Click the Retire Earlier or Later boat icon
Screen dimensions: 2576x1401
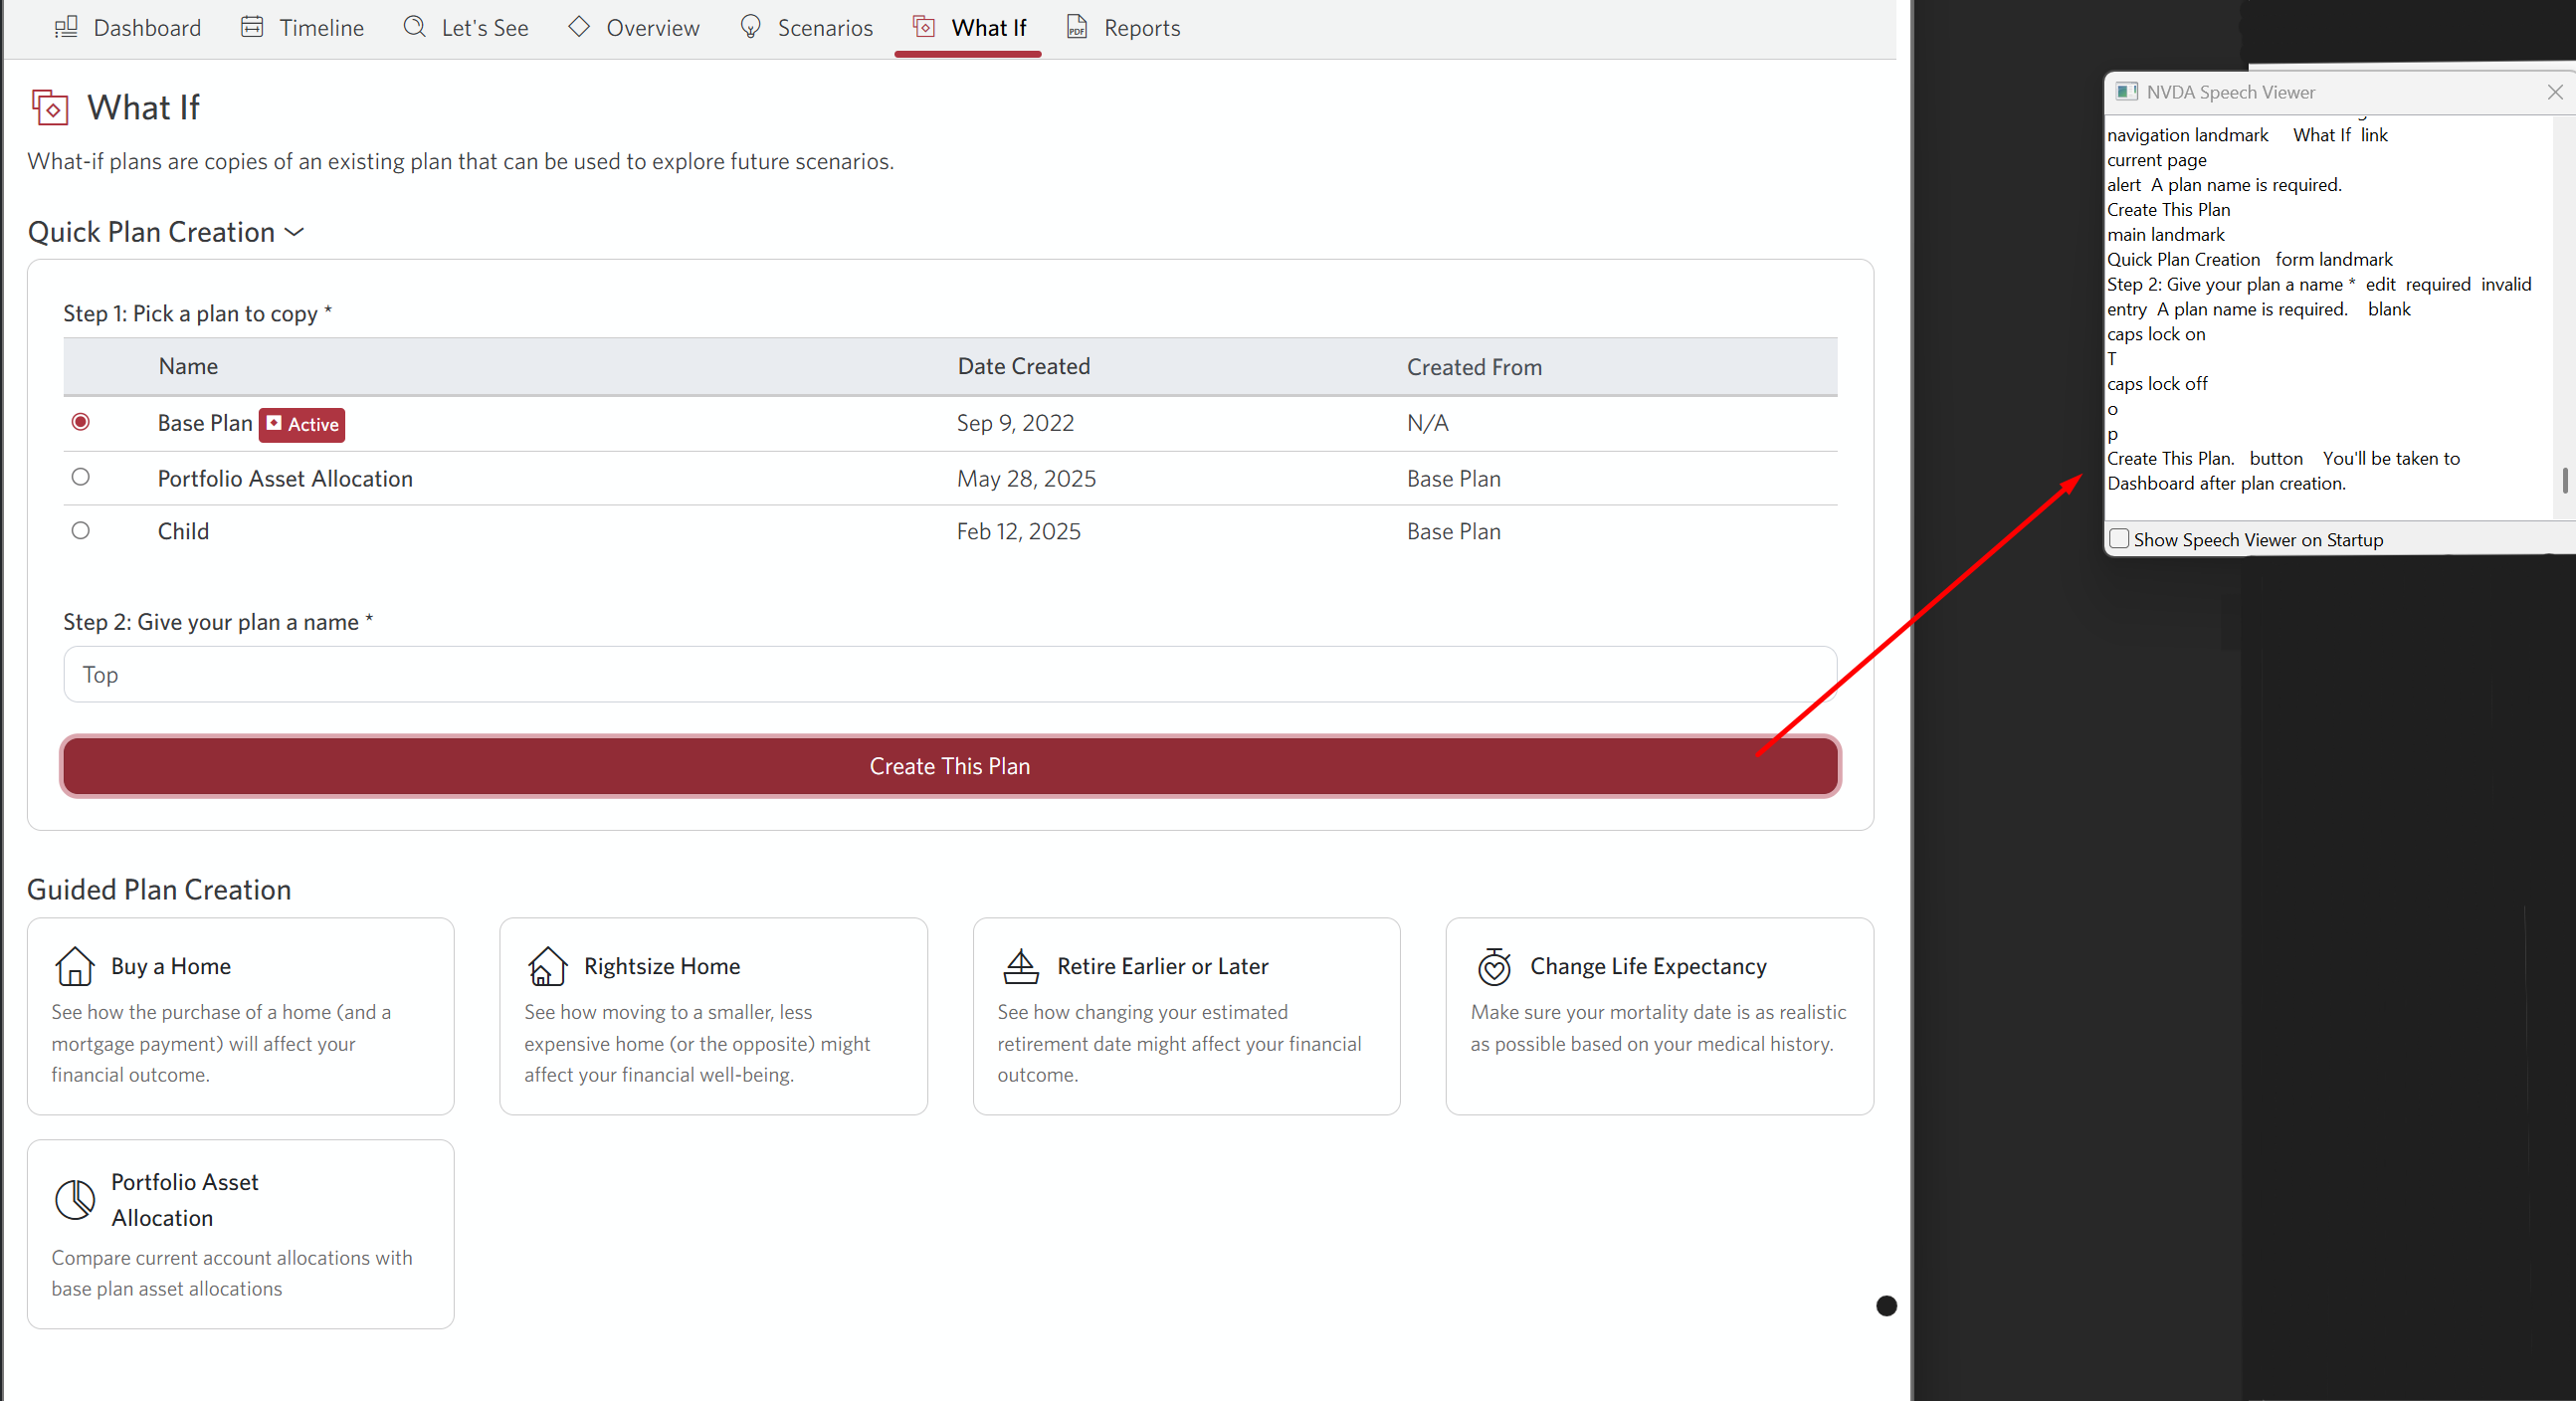tap(1021, 965)
